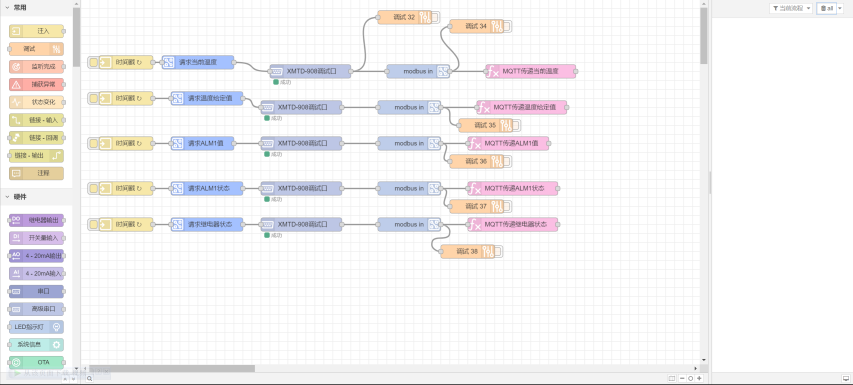
Task: Select the OTA palette node
Action: pyautogui.click(x=36, y=362)
